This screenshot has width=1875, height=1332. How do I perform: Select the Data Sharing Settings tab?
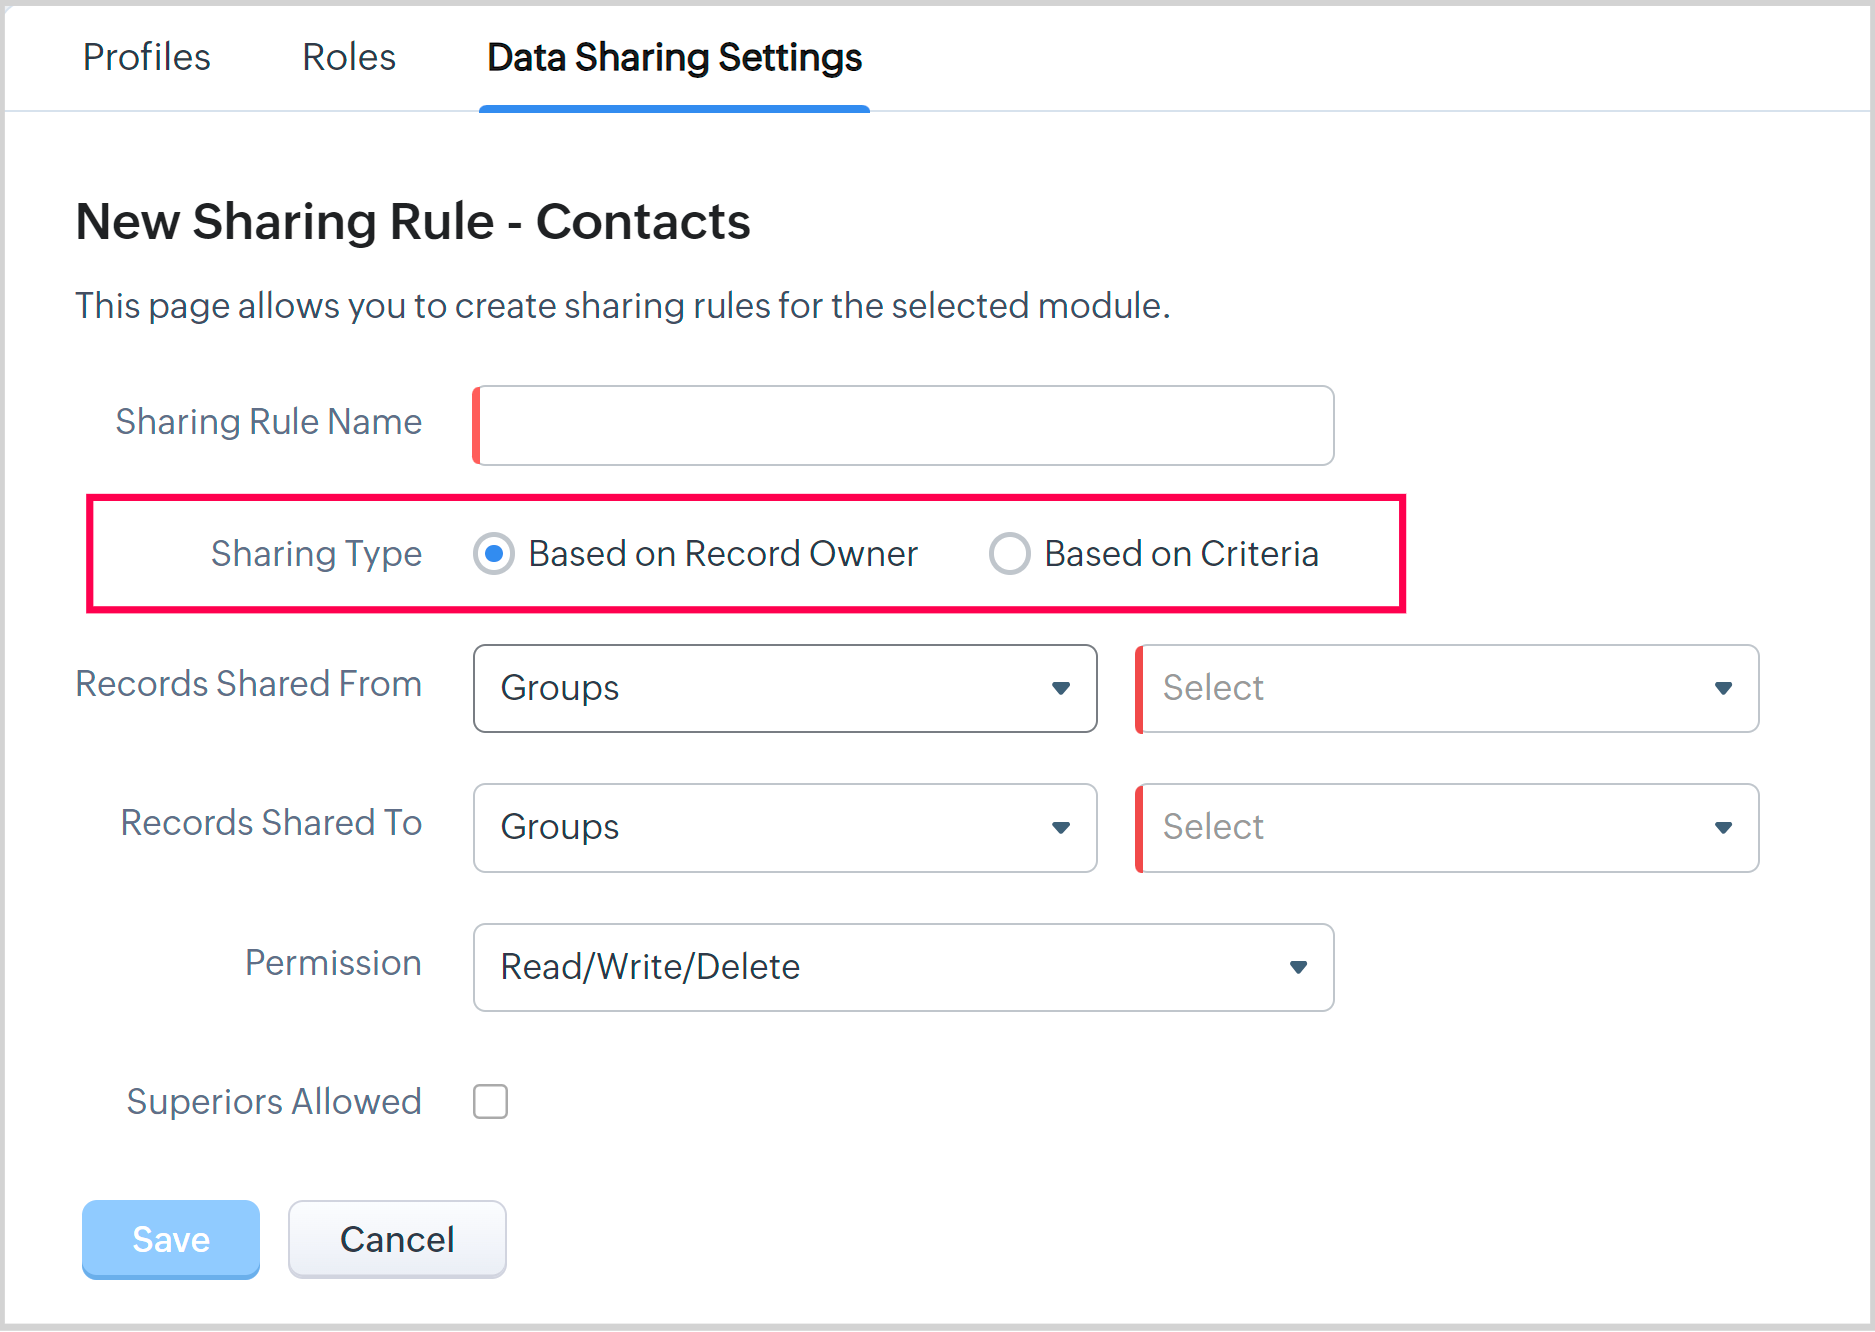tap(674, 57)
